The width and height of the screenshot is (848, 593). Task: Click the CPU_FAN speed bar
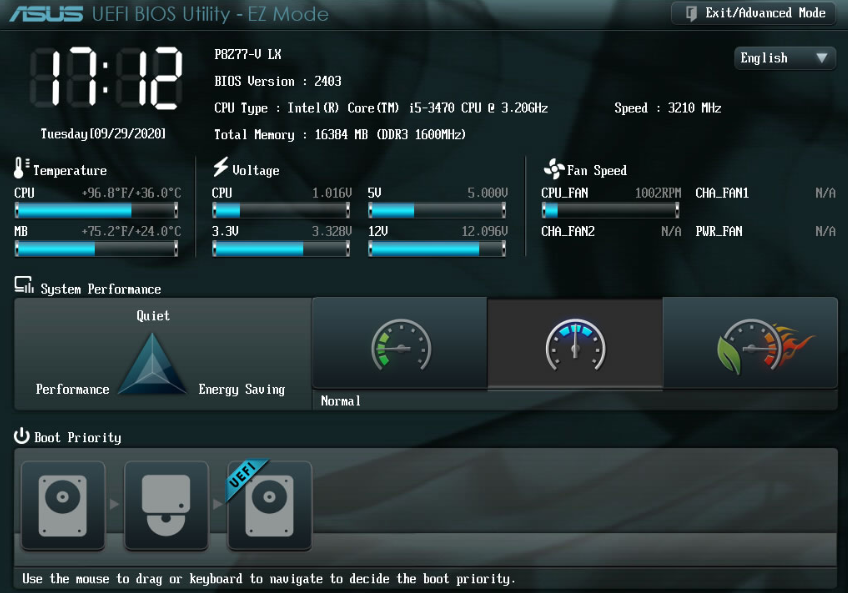click(610, 210)
